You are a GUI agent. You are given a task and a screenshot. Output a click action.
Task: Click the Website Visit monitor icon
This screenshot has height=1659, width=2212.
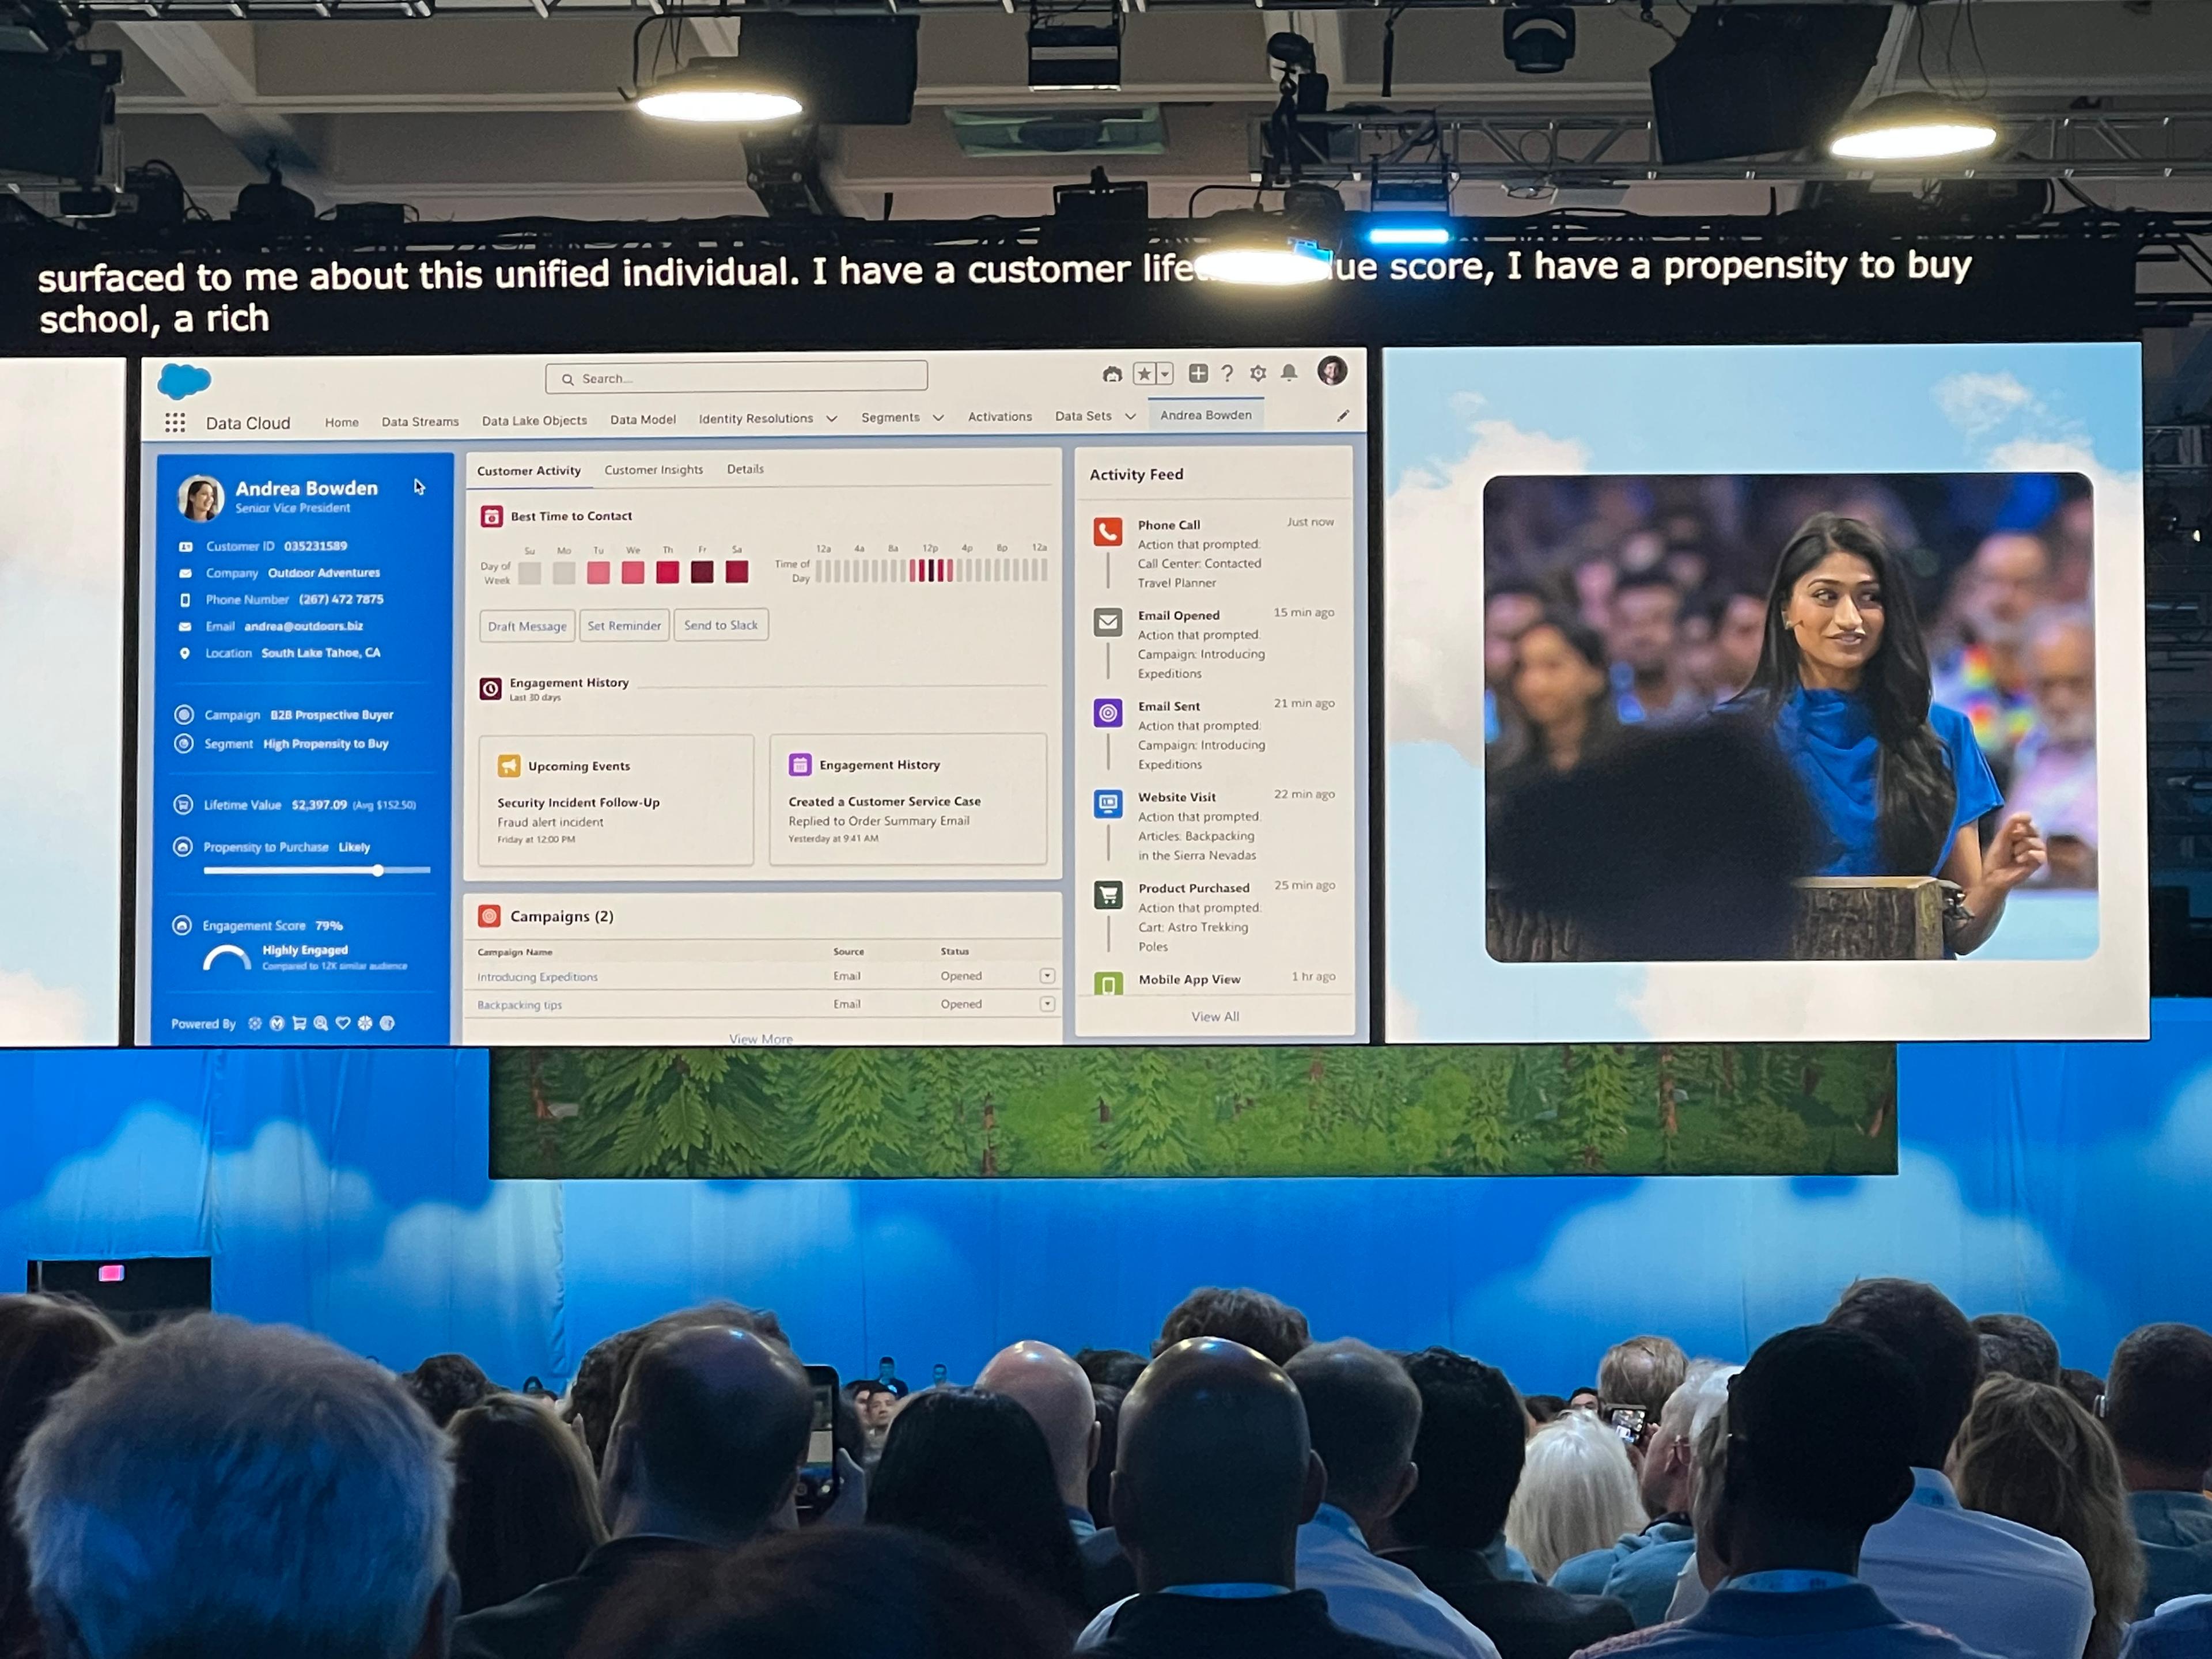[x=1108, y=804]
